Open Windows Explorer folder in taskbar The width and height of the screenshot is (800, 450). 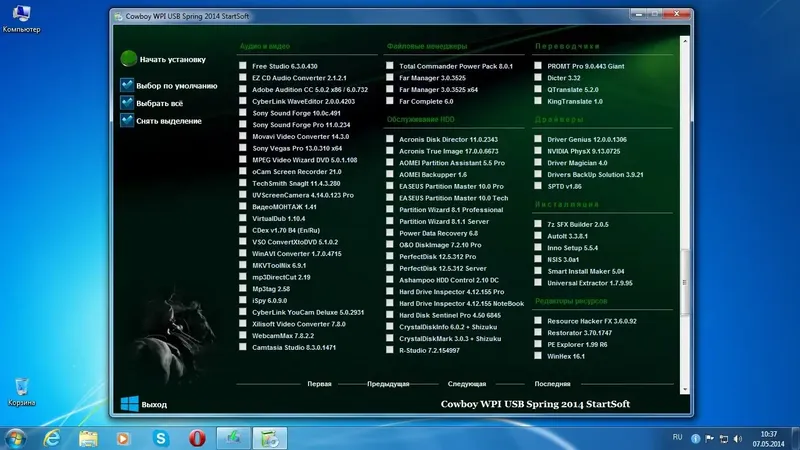tap(88, 438)
